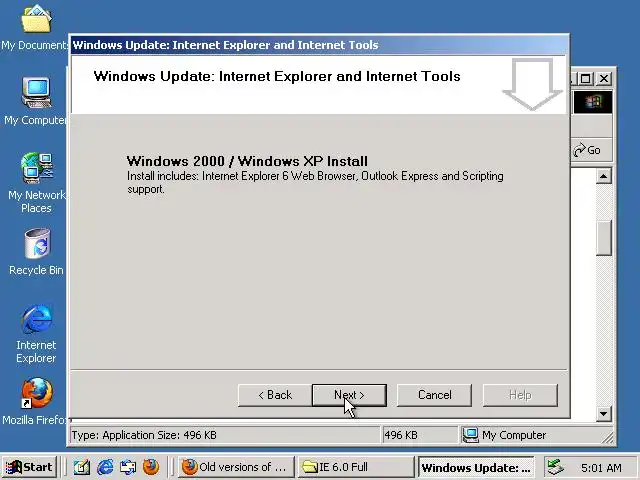
Task: Click the 'Install includes: Internet Explorer 6' description text
Action: 315,182
